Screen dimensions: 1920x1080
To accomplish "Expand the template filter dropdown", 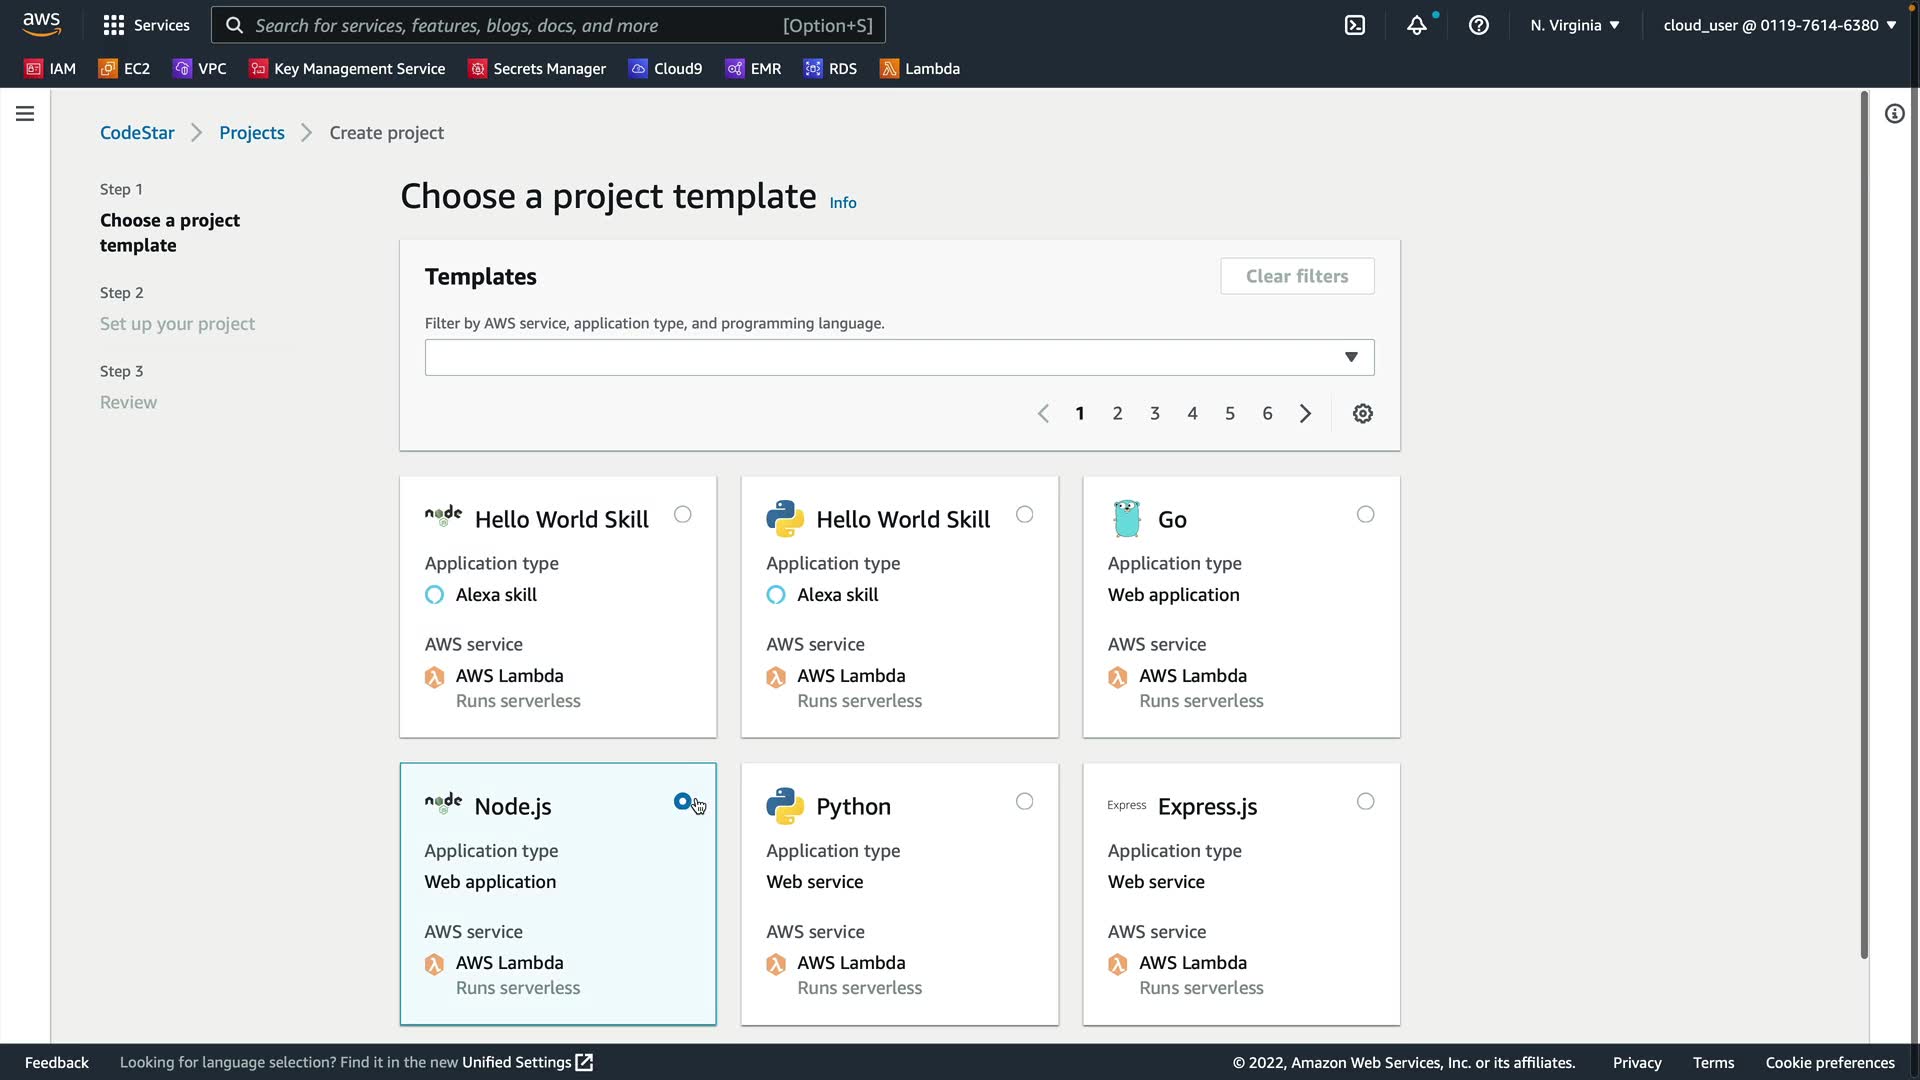I will click(x=1351, y=357).
